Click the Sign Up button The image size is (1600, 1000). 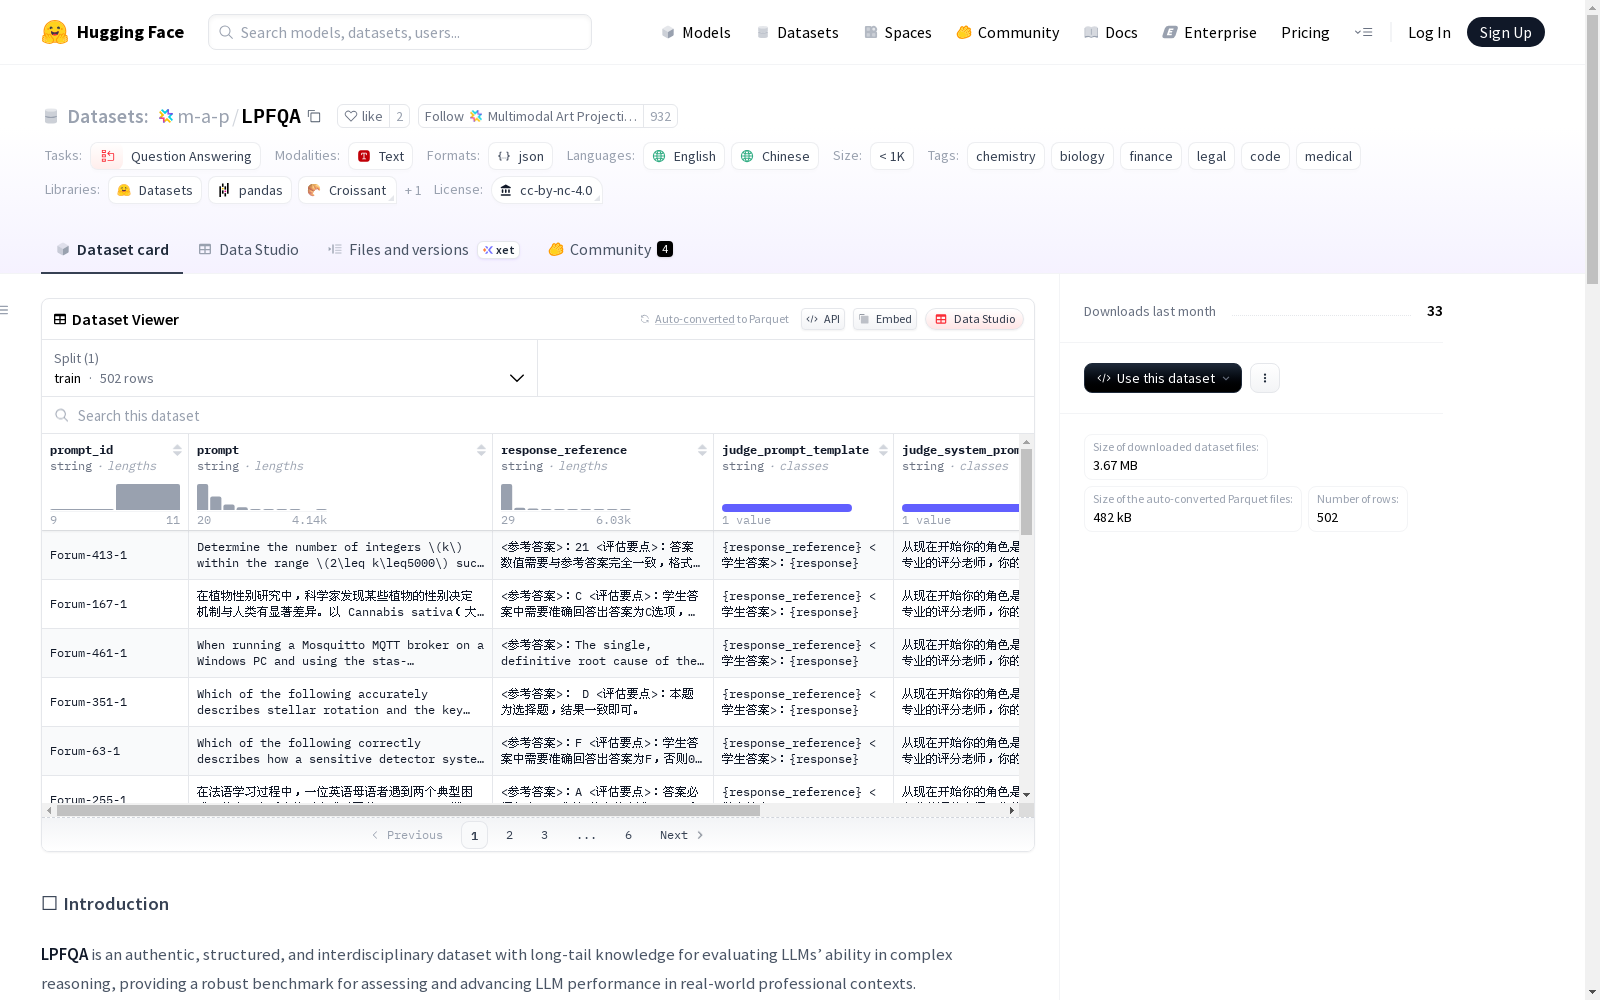click(x=1506, y=32)
